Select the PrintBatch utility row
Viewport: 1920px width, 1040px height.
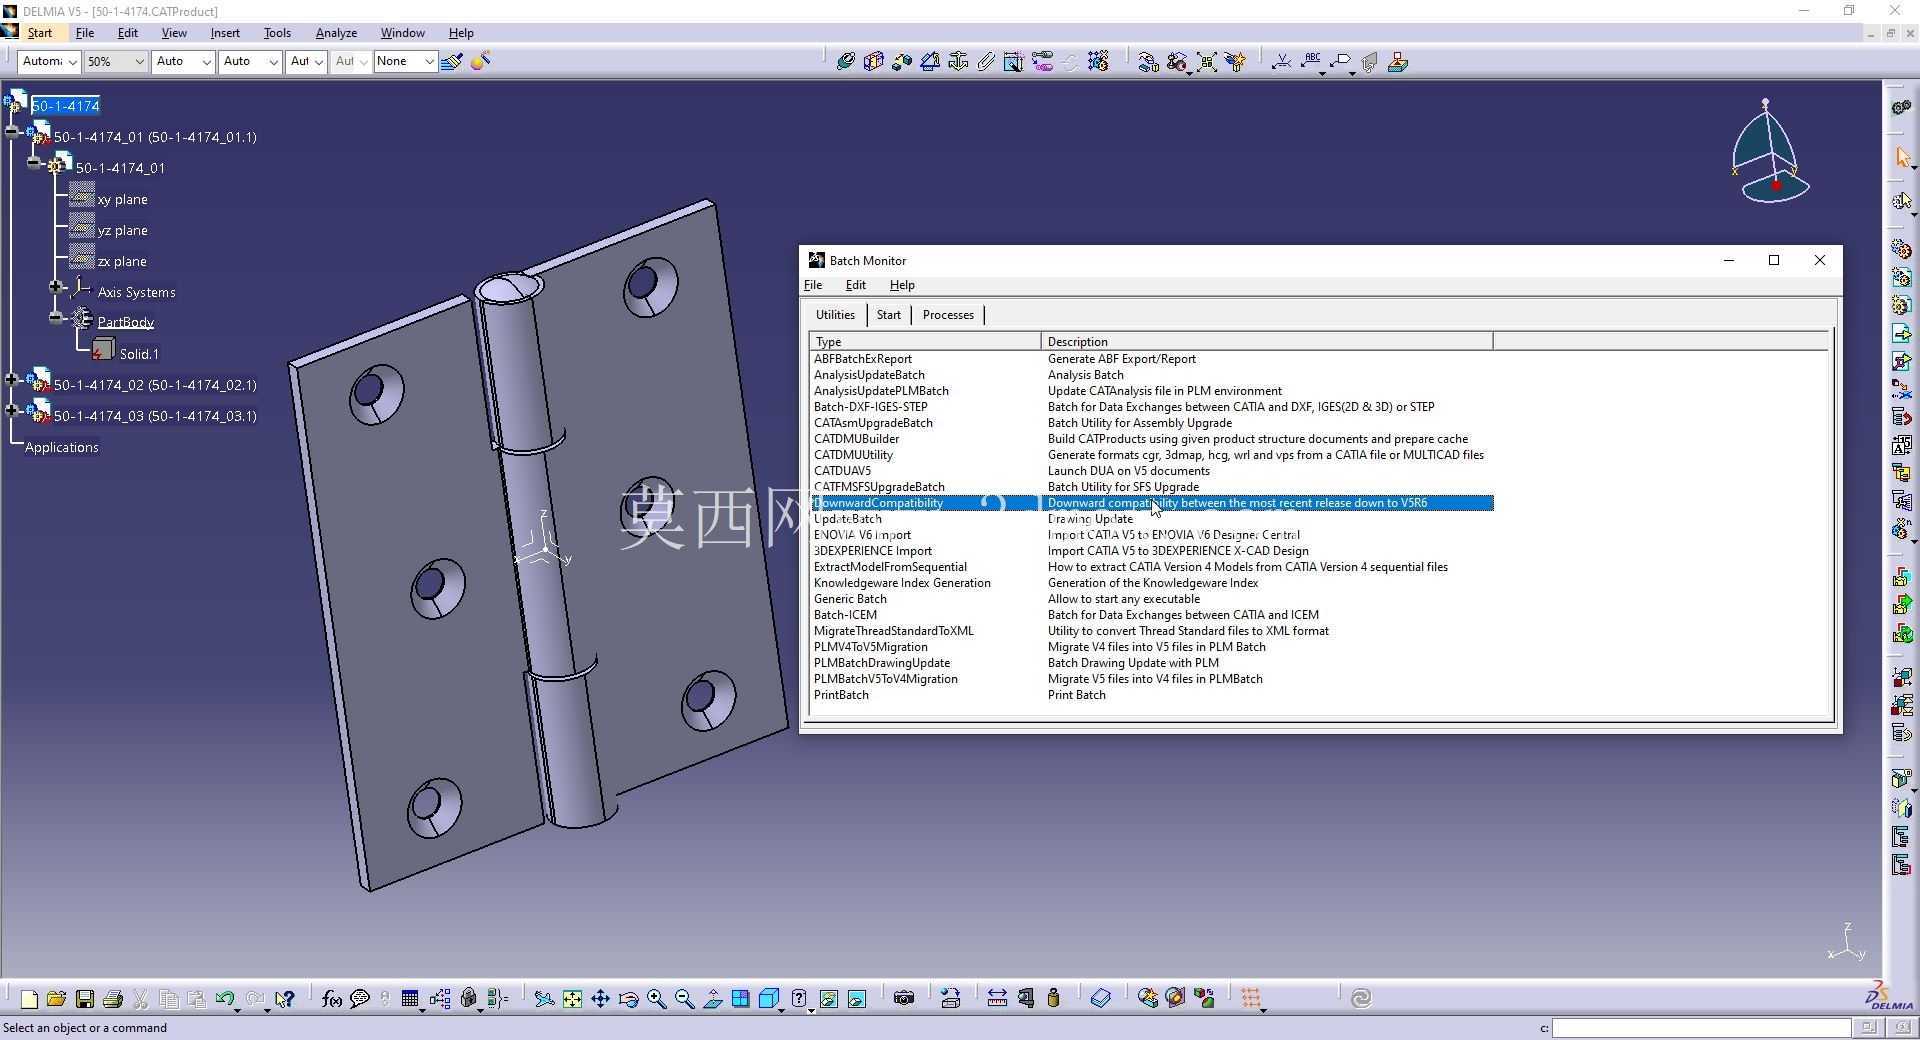1151,695
